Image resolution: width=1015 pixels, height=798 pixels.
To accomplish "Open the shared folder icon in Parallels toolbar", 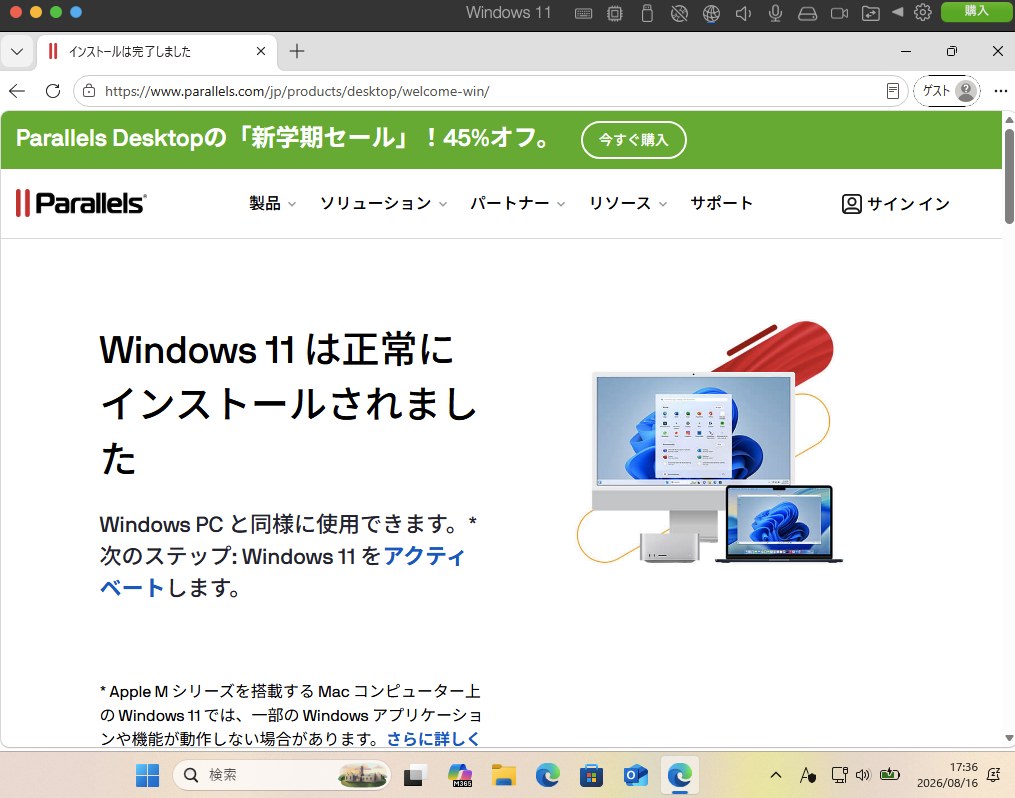I will 871,13.
